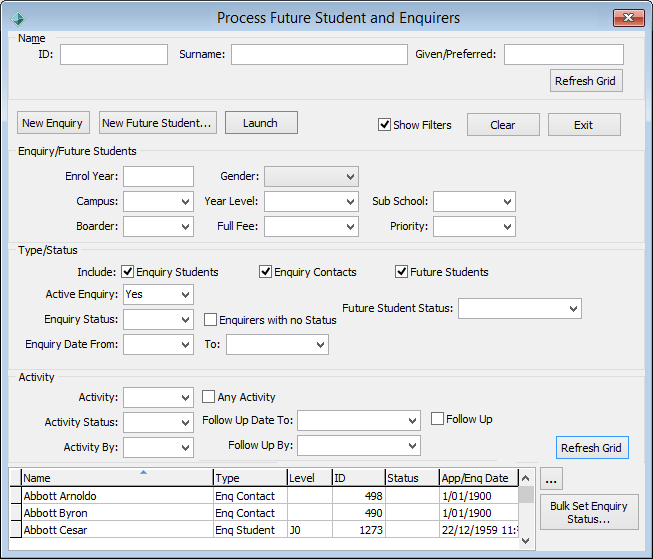Select the Abbott Cesar row
The width and height of the screenshot is (653, 559).
[x=264, y=530]
